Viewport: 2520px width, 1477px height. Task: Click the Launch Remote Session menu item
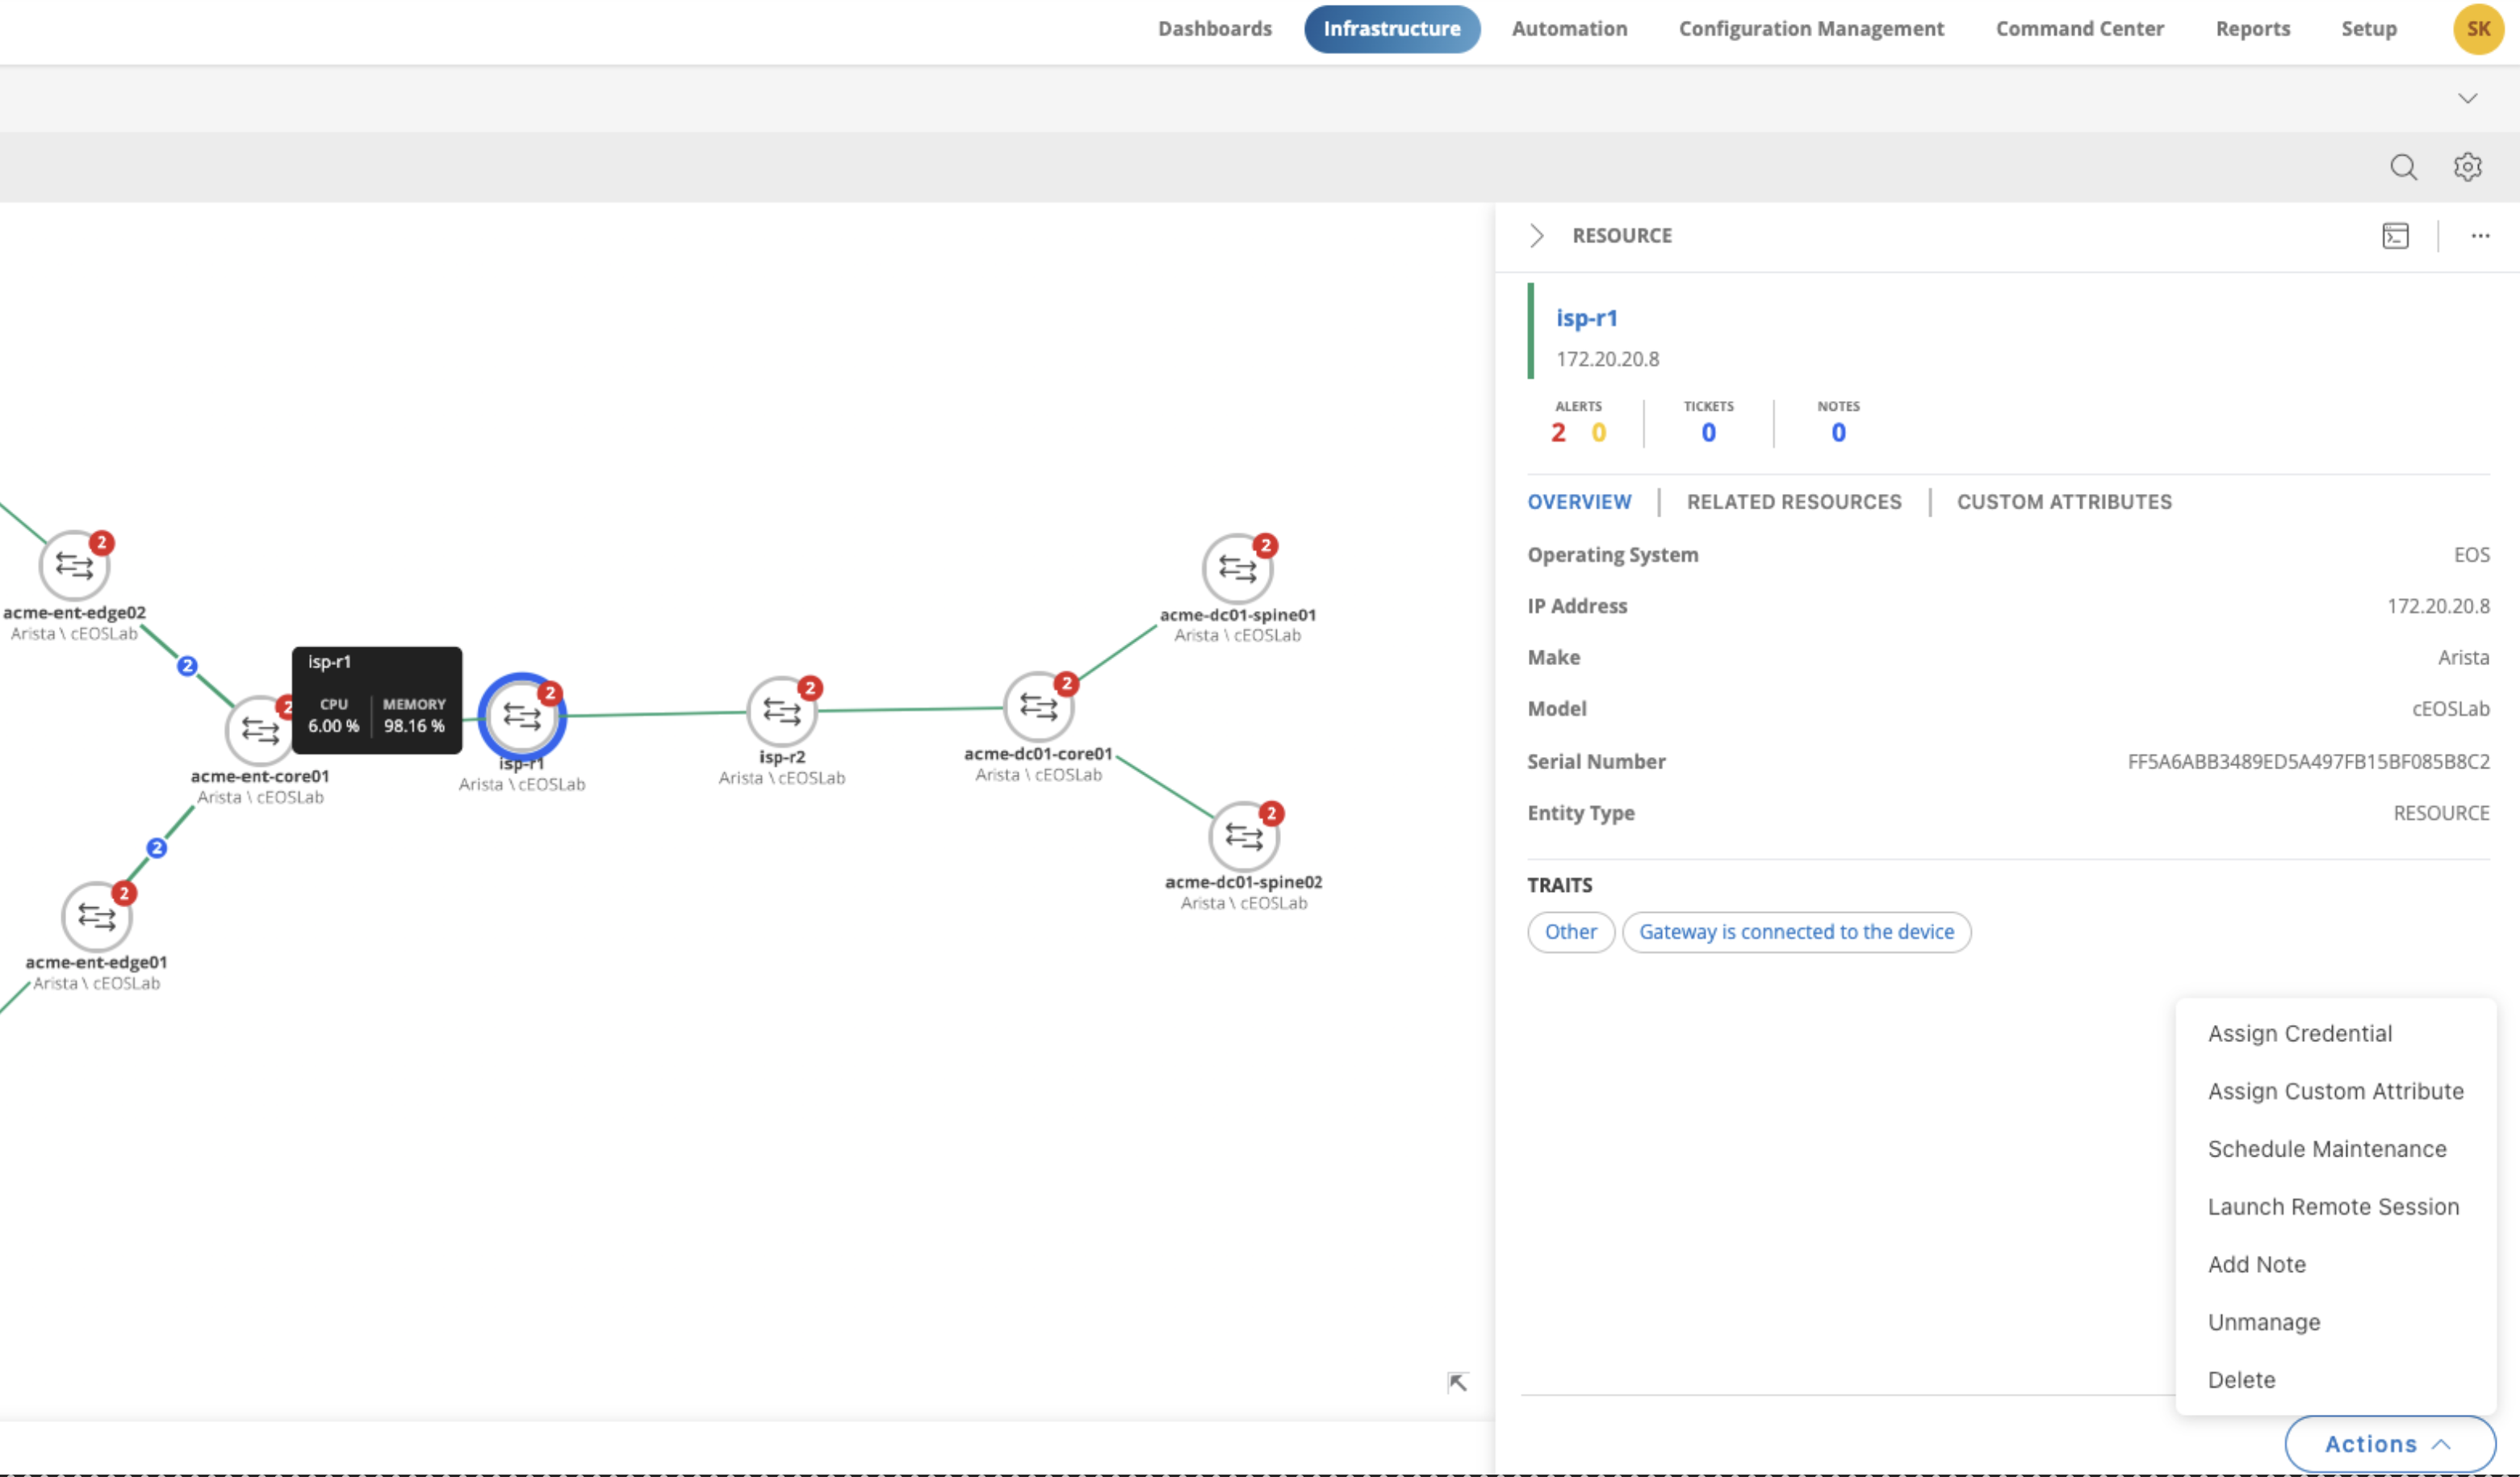click(2334, 1206)
